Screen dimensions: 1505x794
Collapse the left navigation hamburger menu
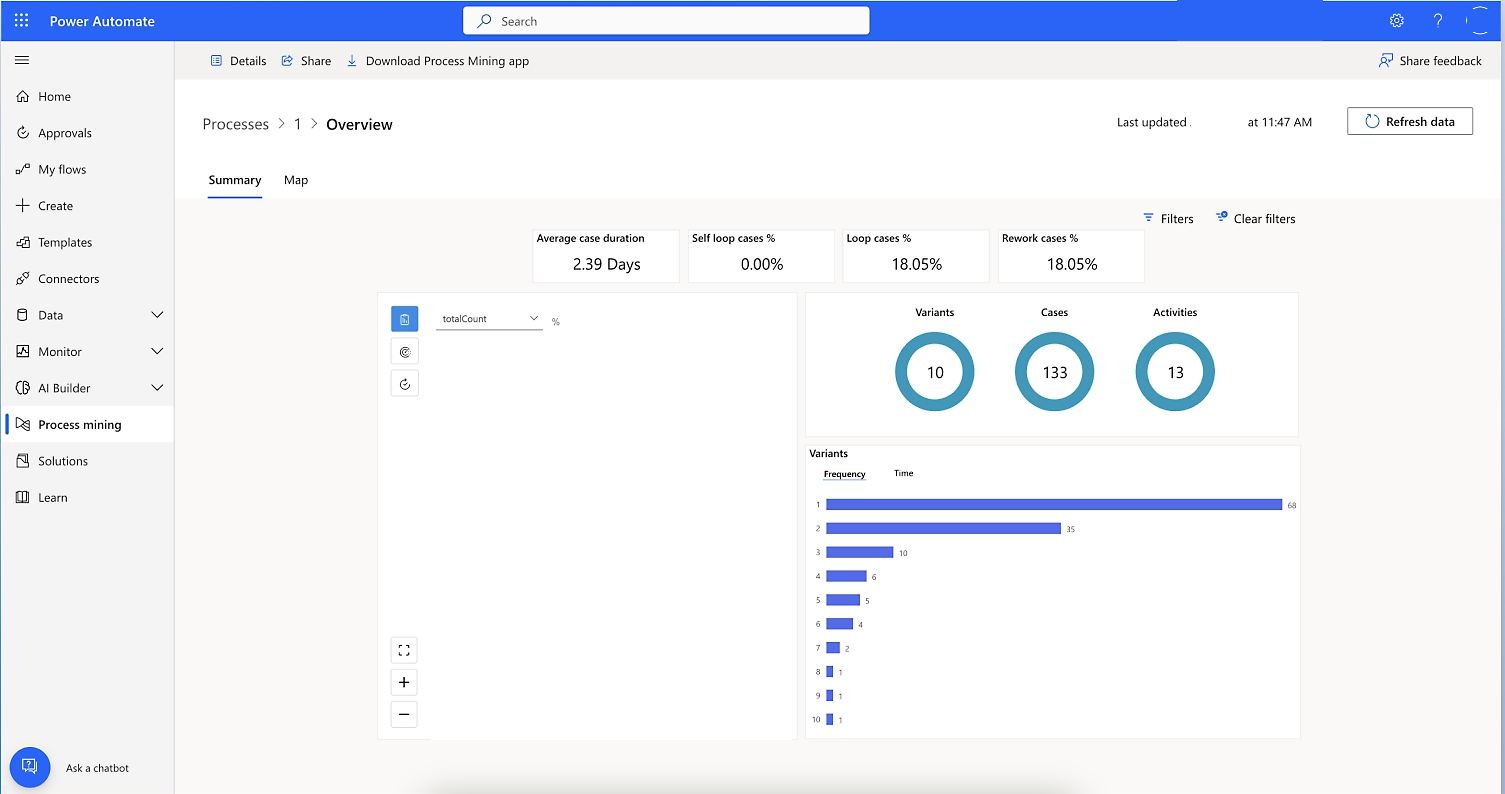(22, 60)
